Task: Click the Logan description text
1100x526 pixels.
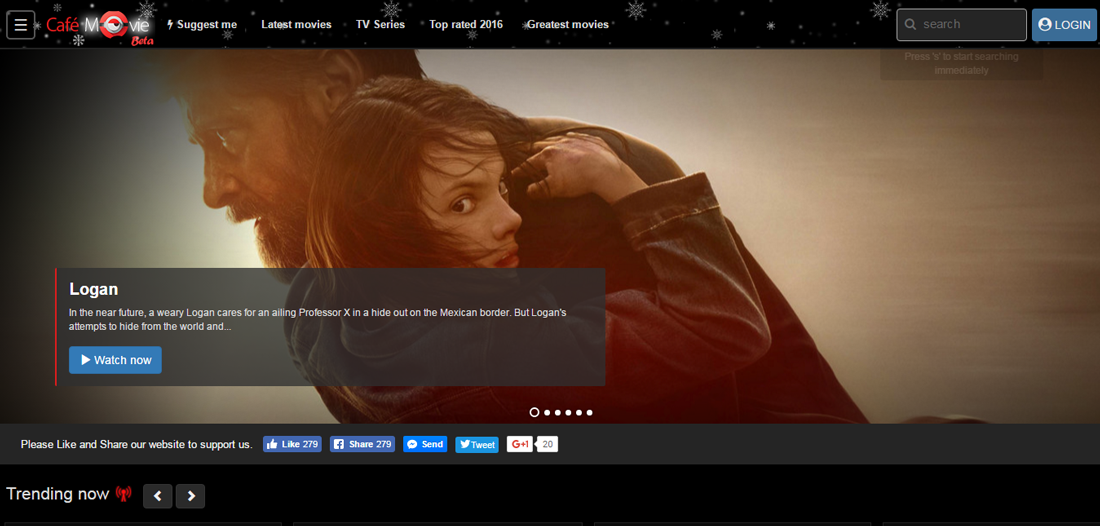Action: point(317,319)
